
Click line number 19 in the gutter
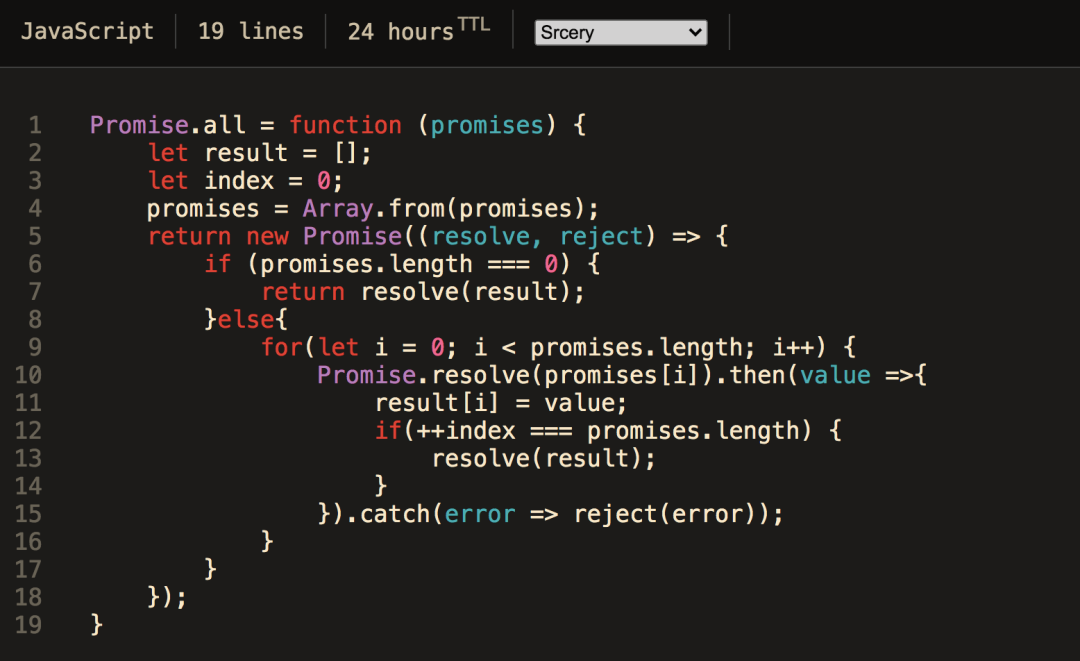pyautogui.click(x=28, y=625)
